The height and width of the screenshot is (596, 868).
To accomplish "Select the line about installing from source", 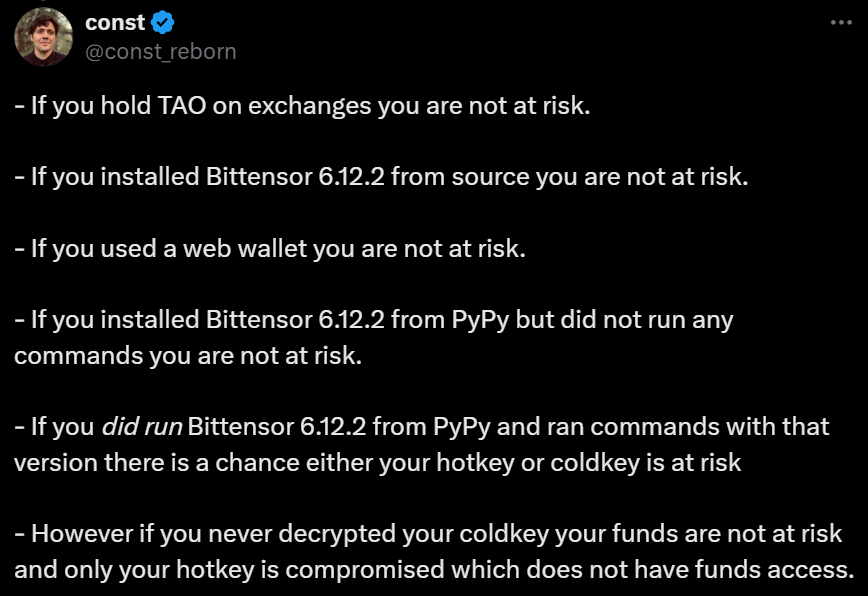I will pos(381,177).
